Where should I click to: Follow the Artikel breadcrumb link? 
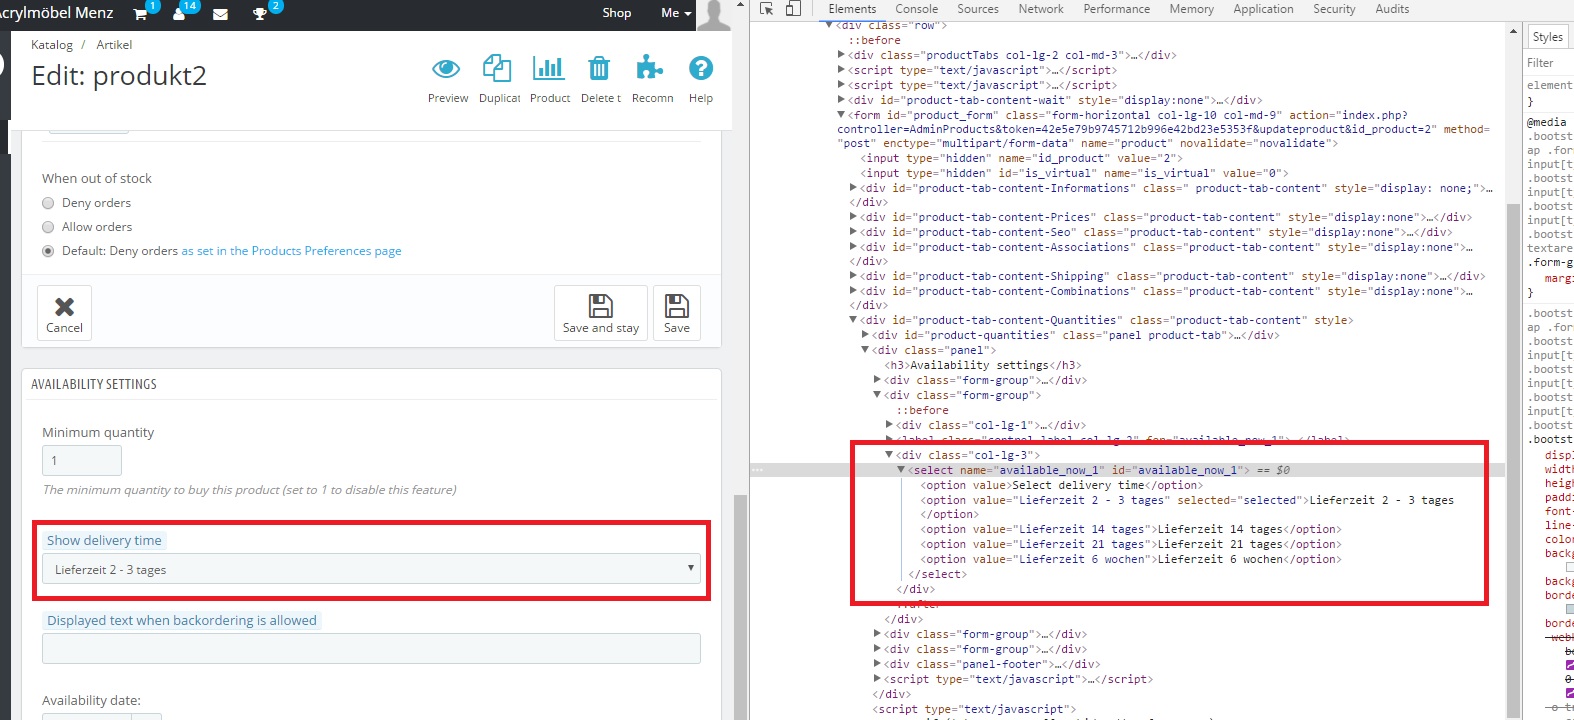pyautogui.click(x=114, y=45)
